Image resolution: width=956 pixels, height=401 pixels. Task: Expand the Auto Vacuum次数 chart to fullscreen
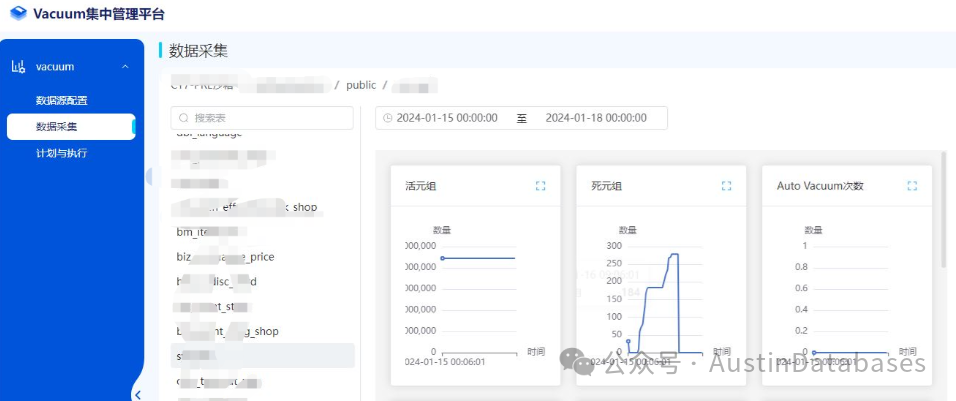[x=912, y=186]
